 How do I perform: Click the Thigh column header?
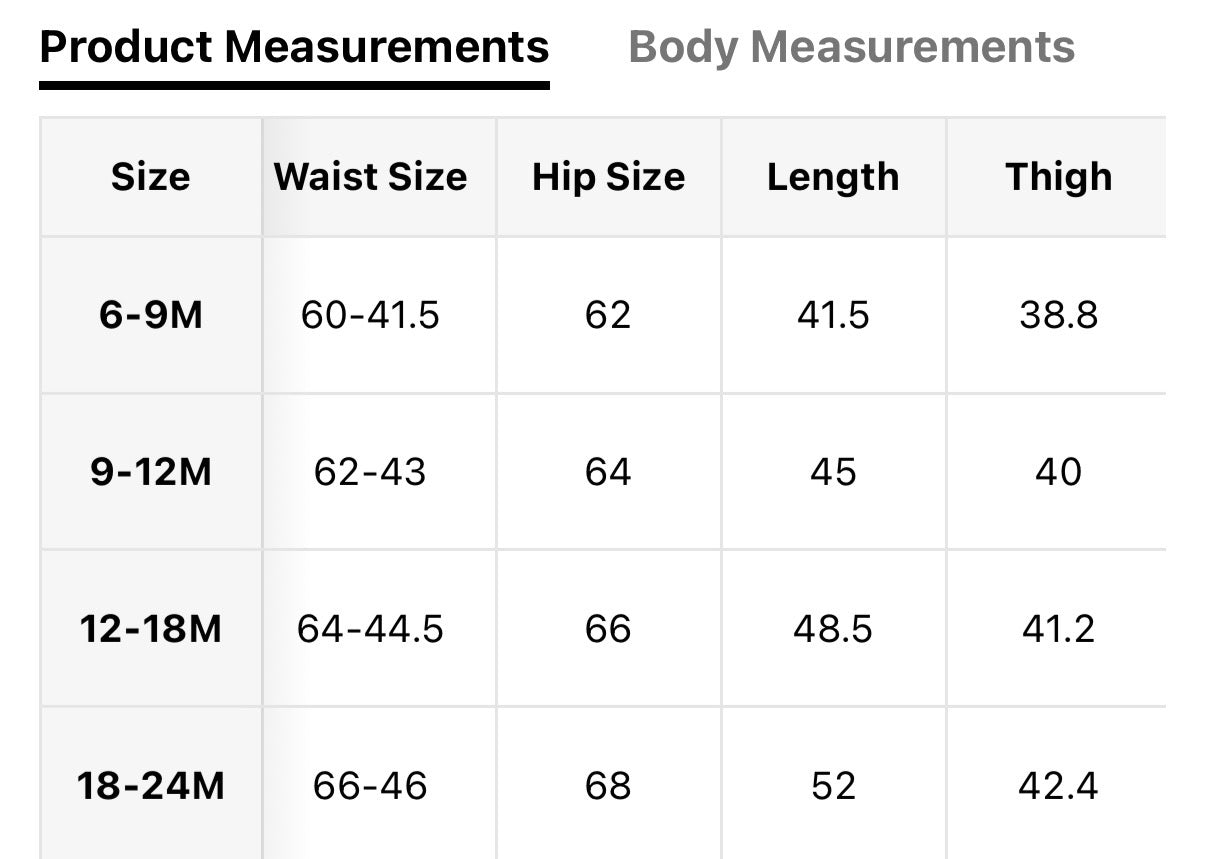(x=1058, y=177)
